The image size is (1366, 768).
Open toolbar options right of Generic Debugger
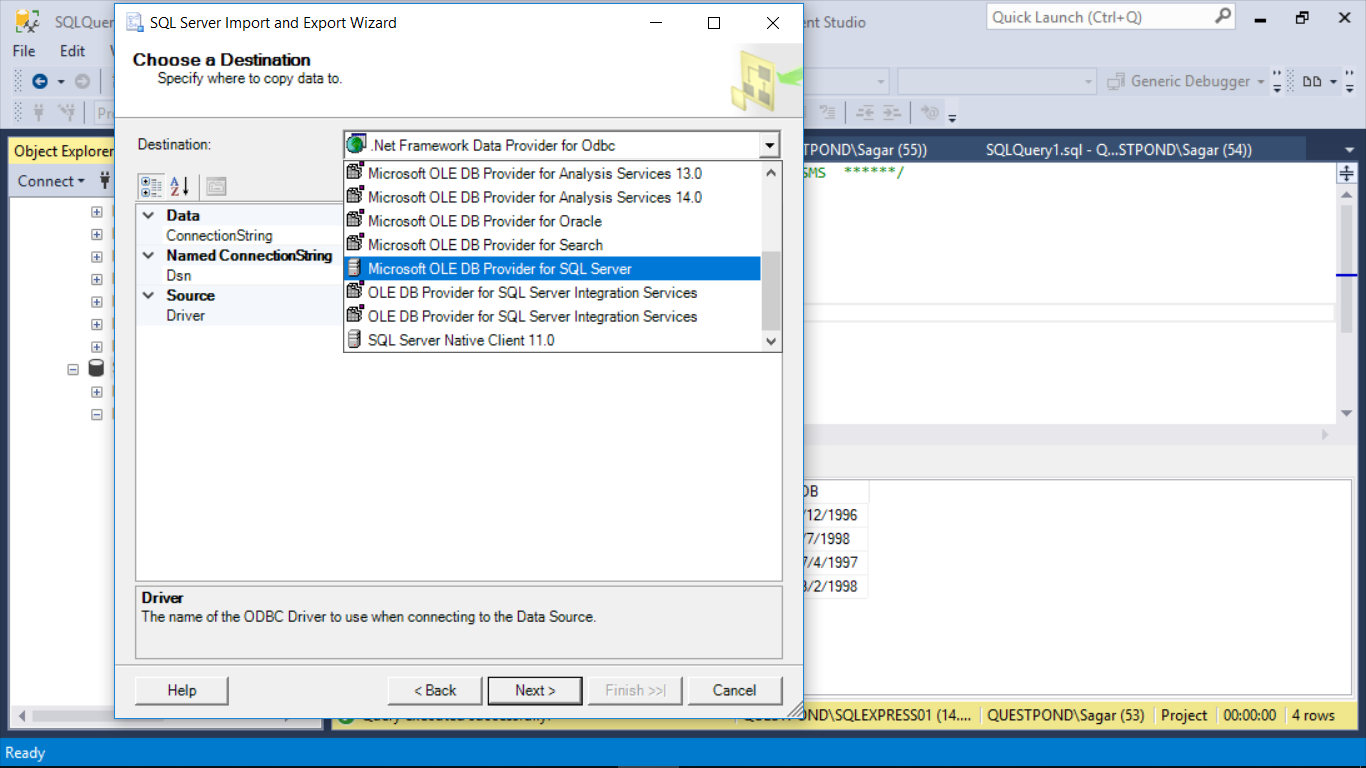click(1277, 84)
